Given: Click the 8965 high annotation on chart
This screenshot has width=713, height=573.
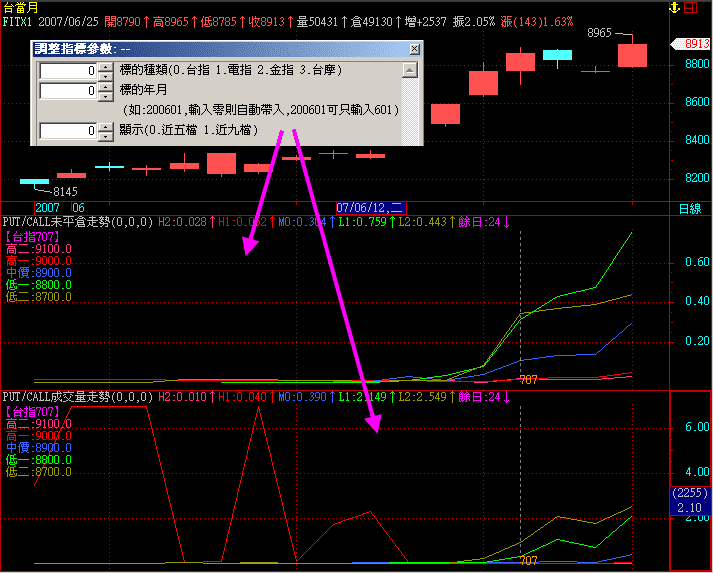Looking at the screenshot, I should [599, 33].
